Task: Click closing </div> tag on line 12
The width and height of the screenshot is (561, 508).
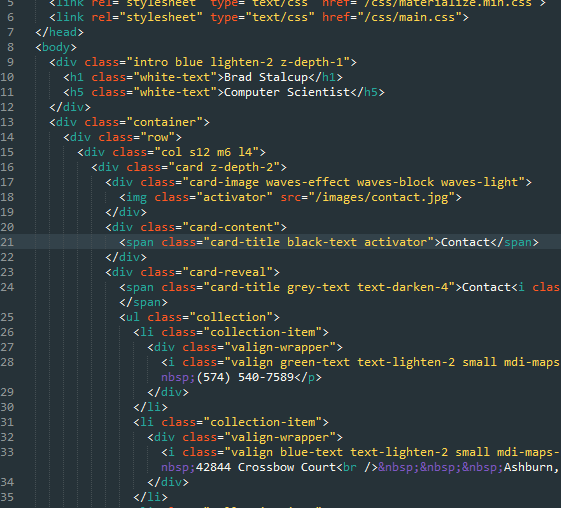Action: 70,107
